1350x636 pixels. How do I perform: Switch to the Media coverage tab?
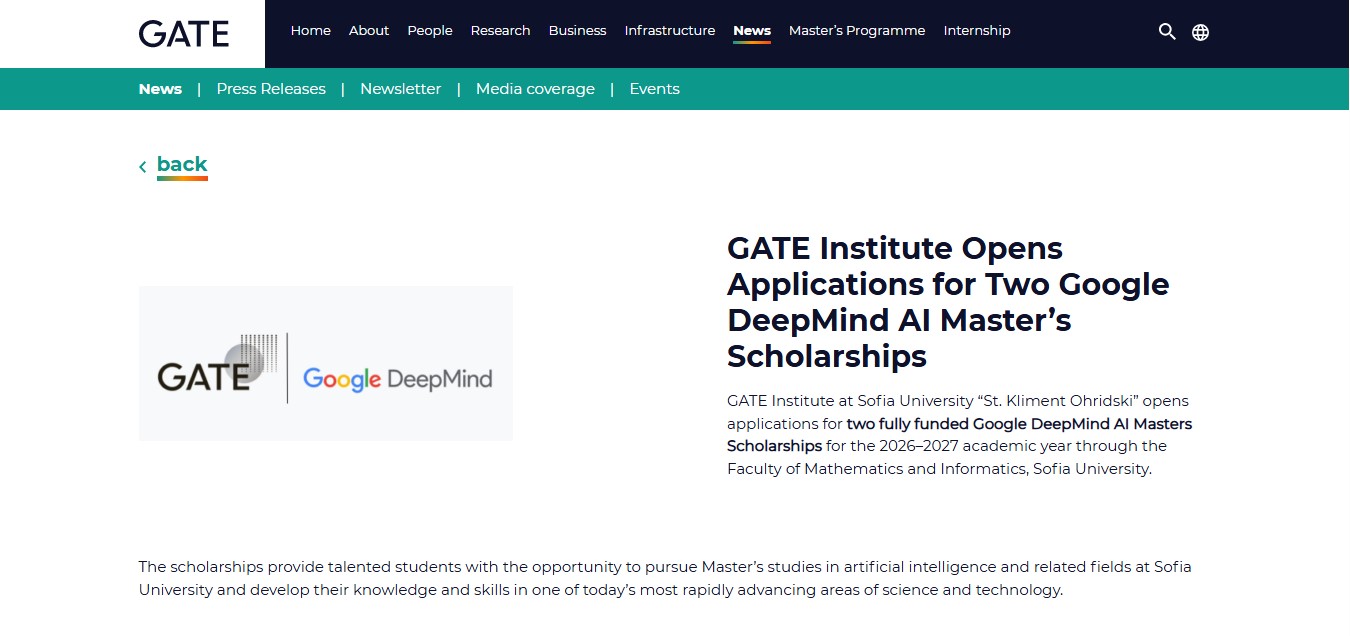535,89
